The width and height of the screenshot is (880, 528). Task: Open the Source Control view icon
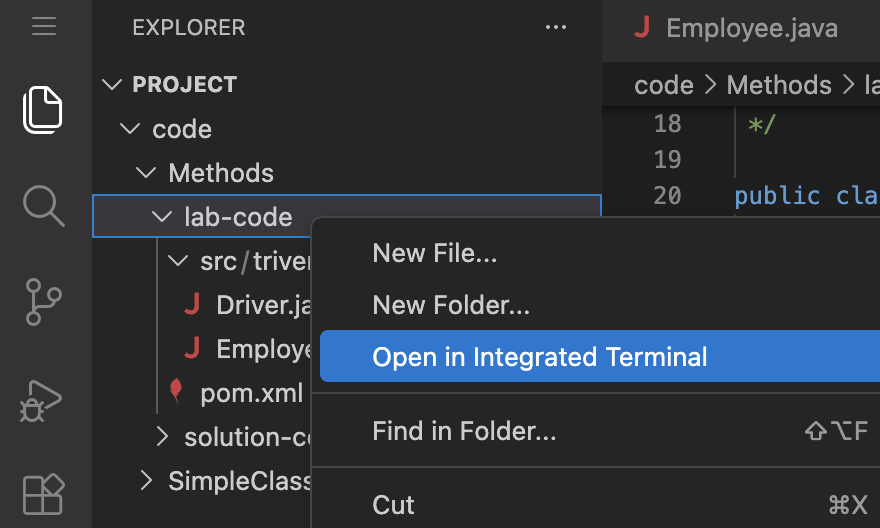pyautogui.click(x=43, y=302)
